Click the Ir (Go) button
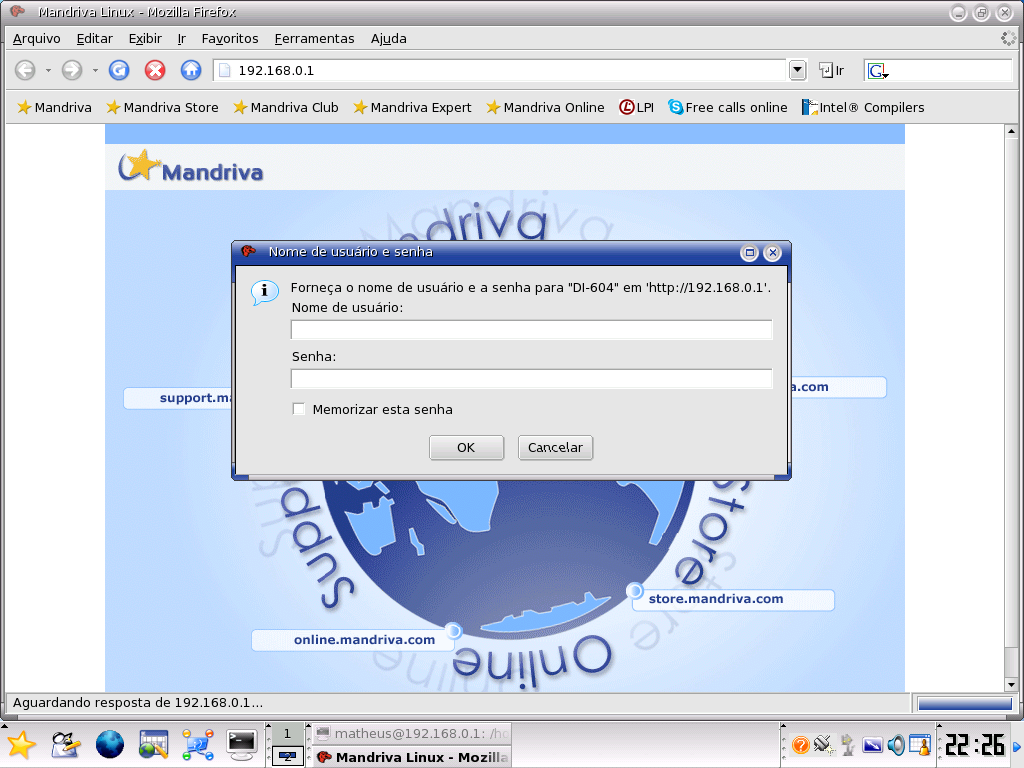This screenshot has height=768, width=1024. pos(832,71)
